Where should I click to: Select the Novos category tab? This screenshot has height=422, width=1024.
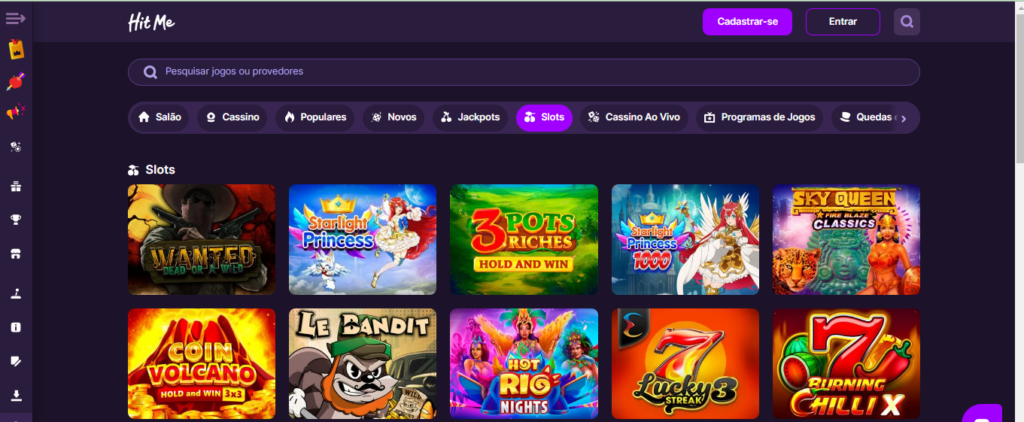point(393,118)
